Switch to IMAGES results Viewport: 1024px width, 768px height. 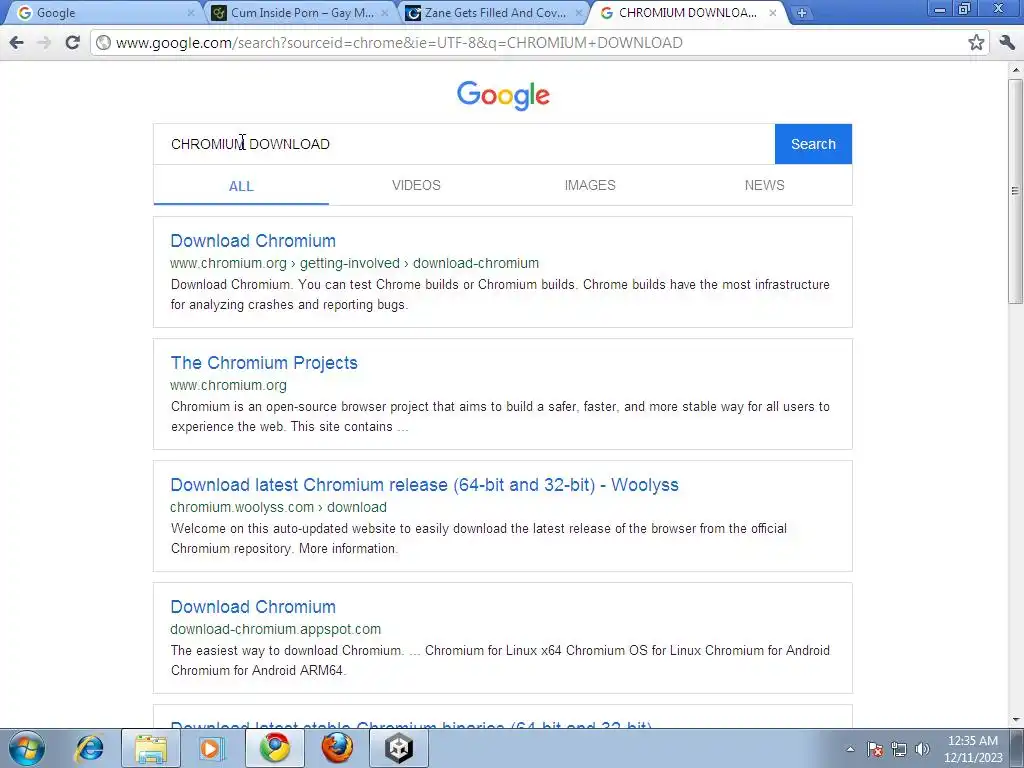tap(590, 185)
